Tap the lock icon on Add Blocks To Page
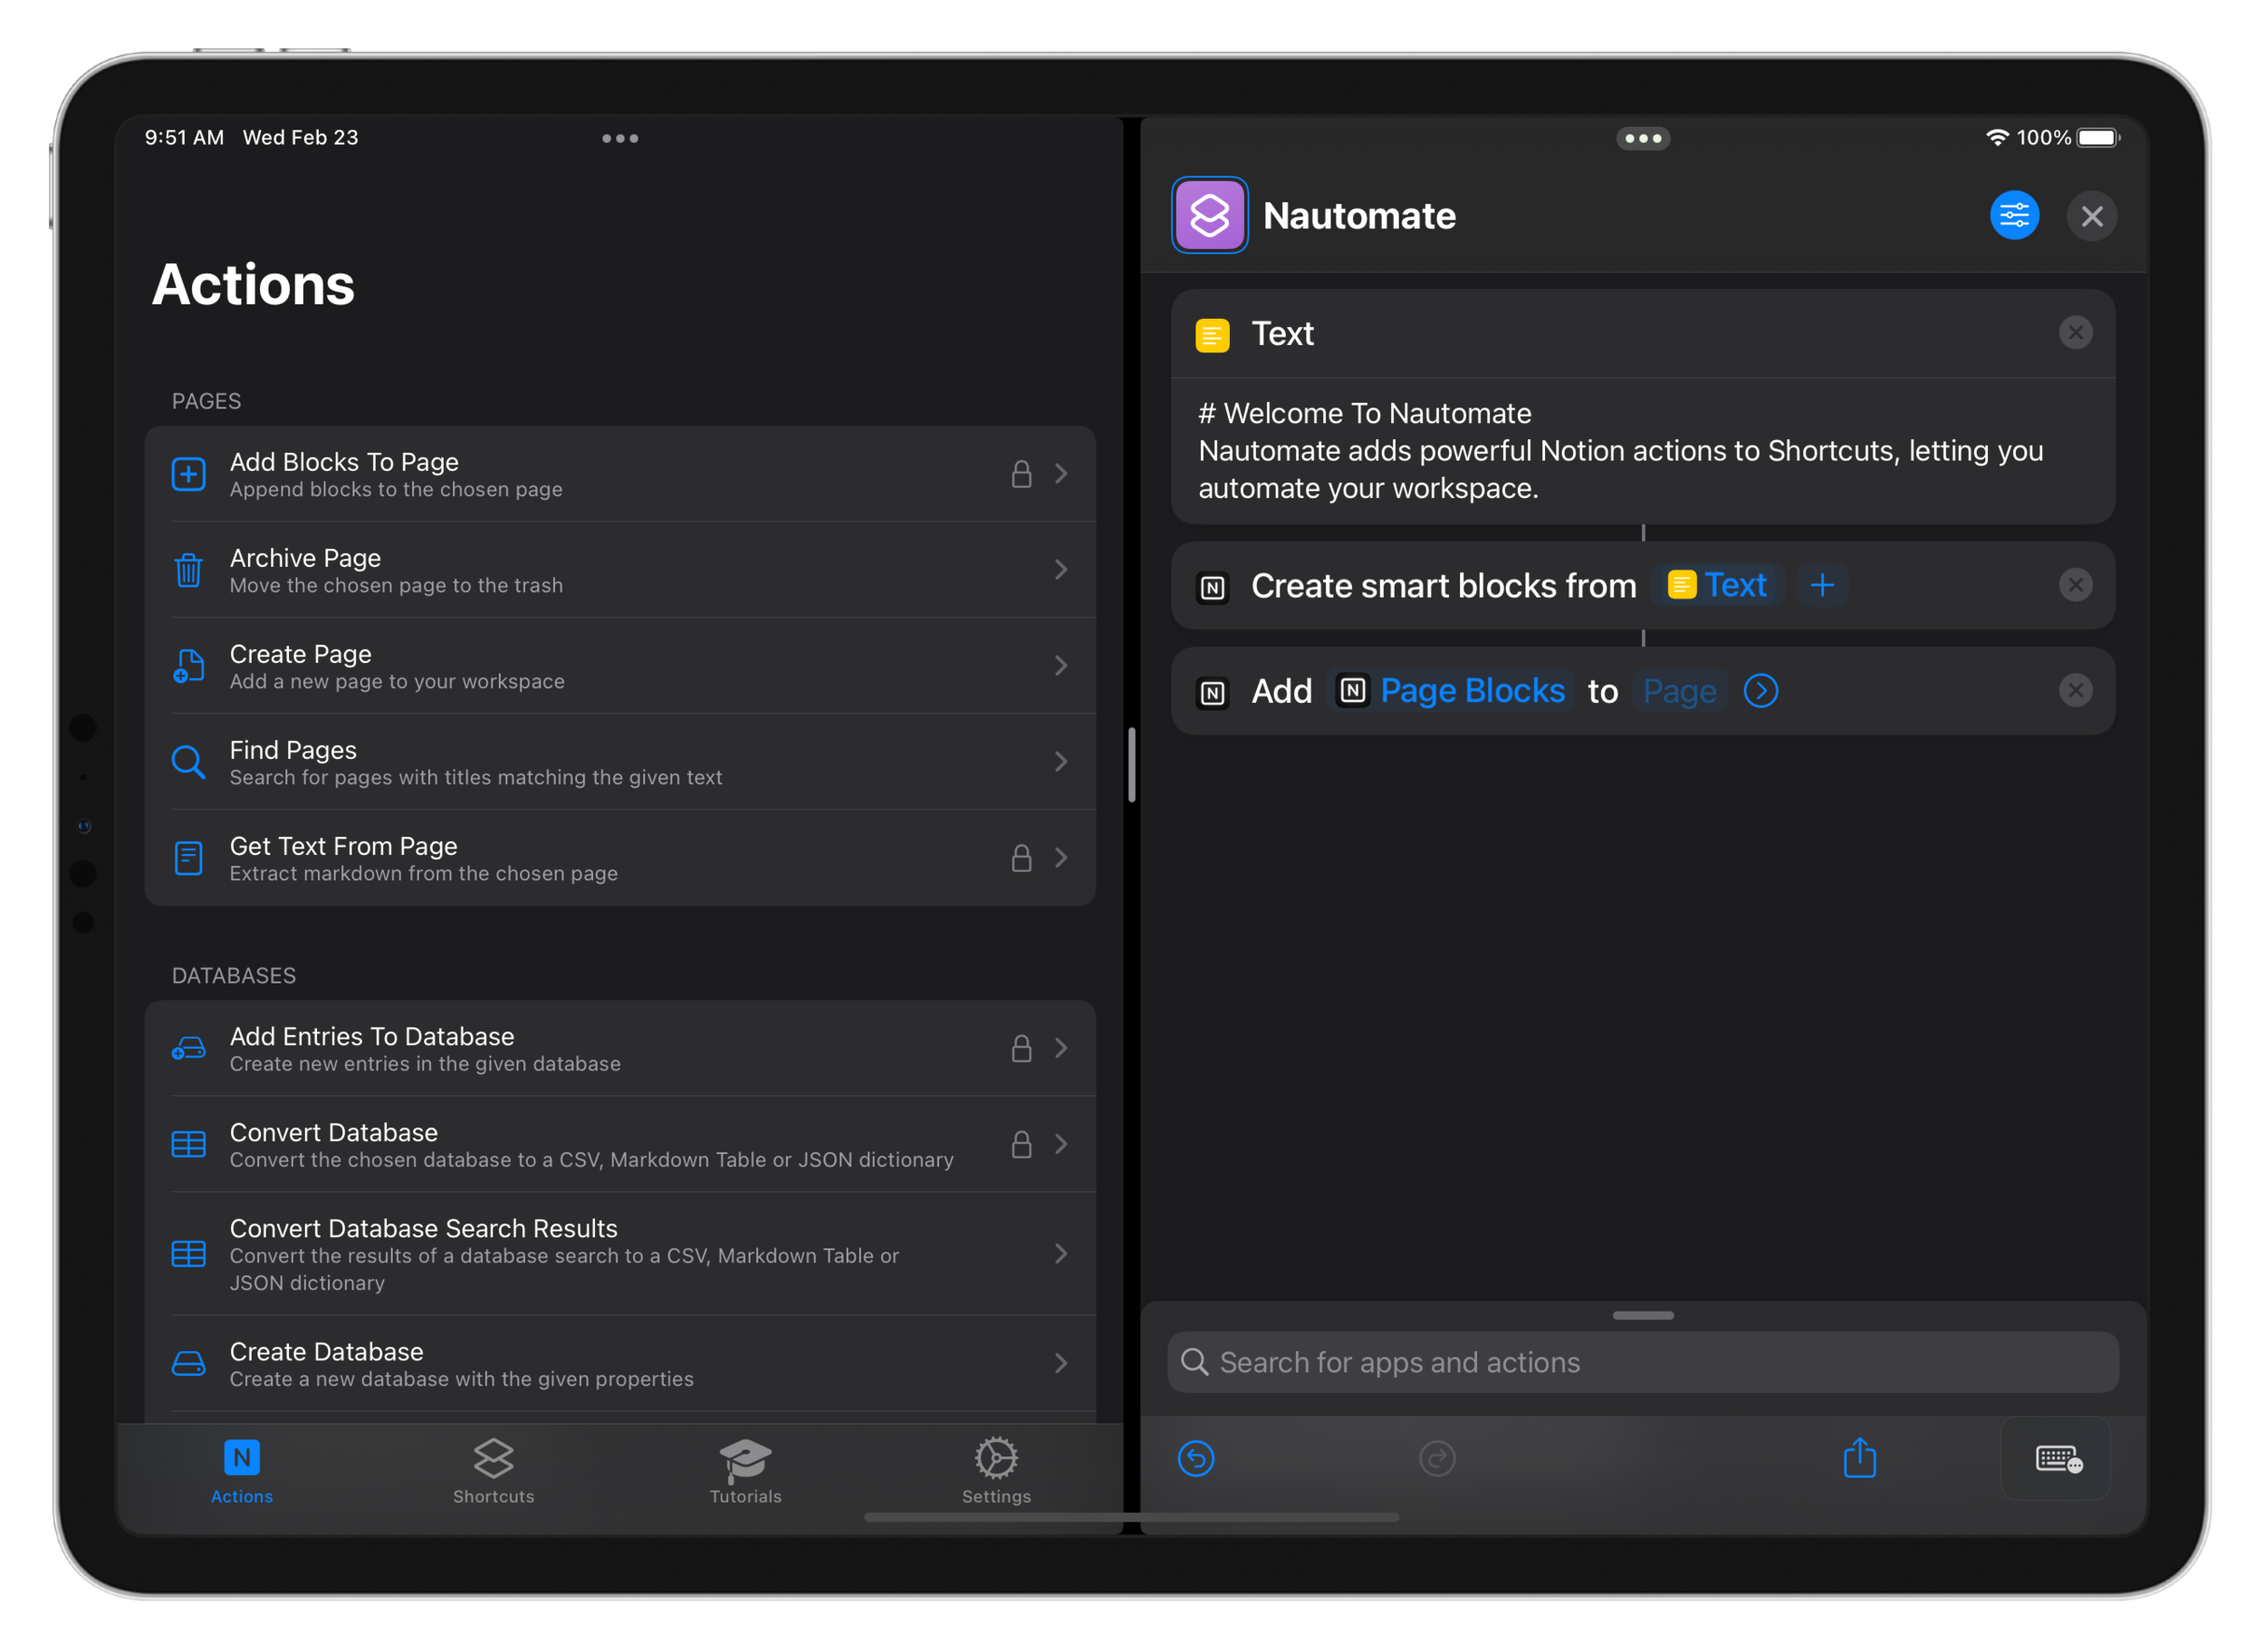Screen dimensions: 2264x1652 [1021, 473]
